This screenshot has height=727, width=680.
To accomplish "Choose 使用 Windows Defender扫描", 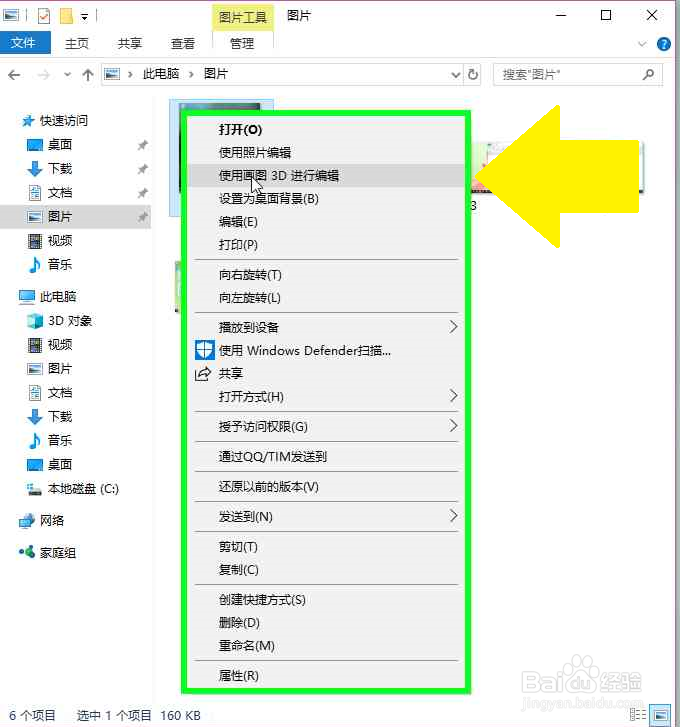I will click(x=326, y=351).
